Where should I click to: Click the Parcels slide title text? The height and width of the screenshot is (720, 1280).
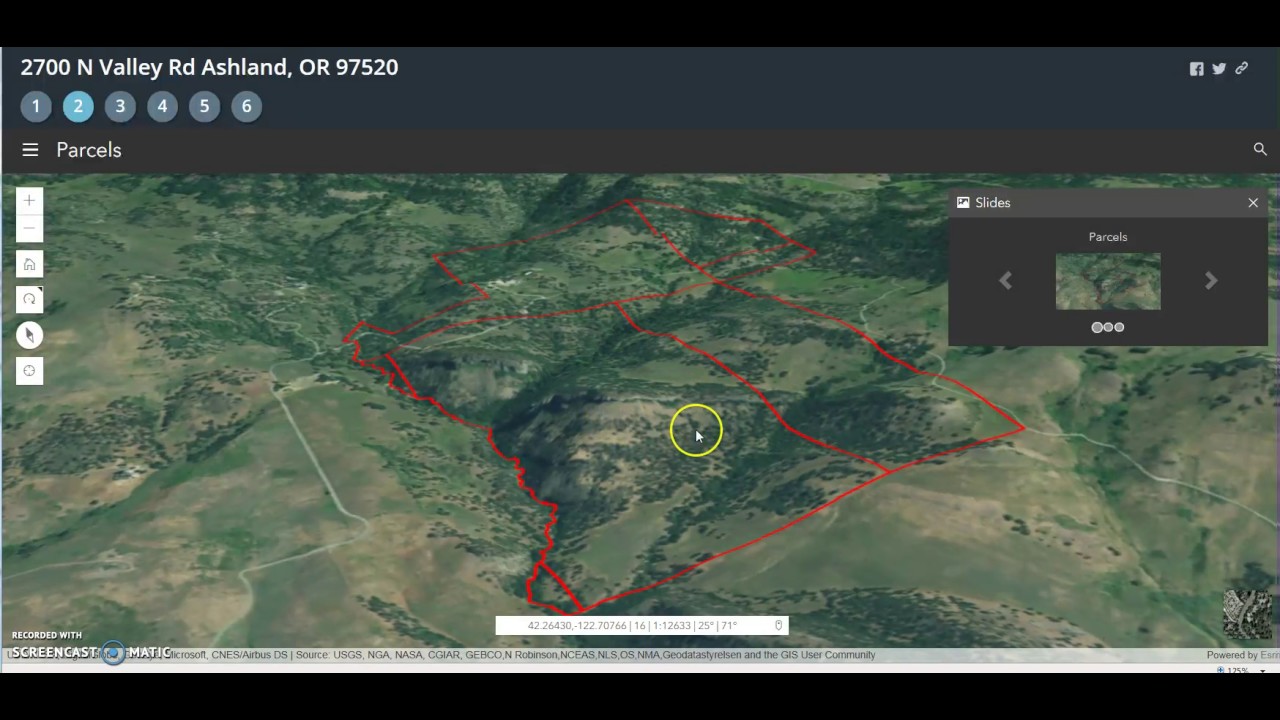1108,237
